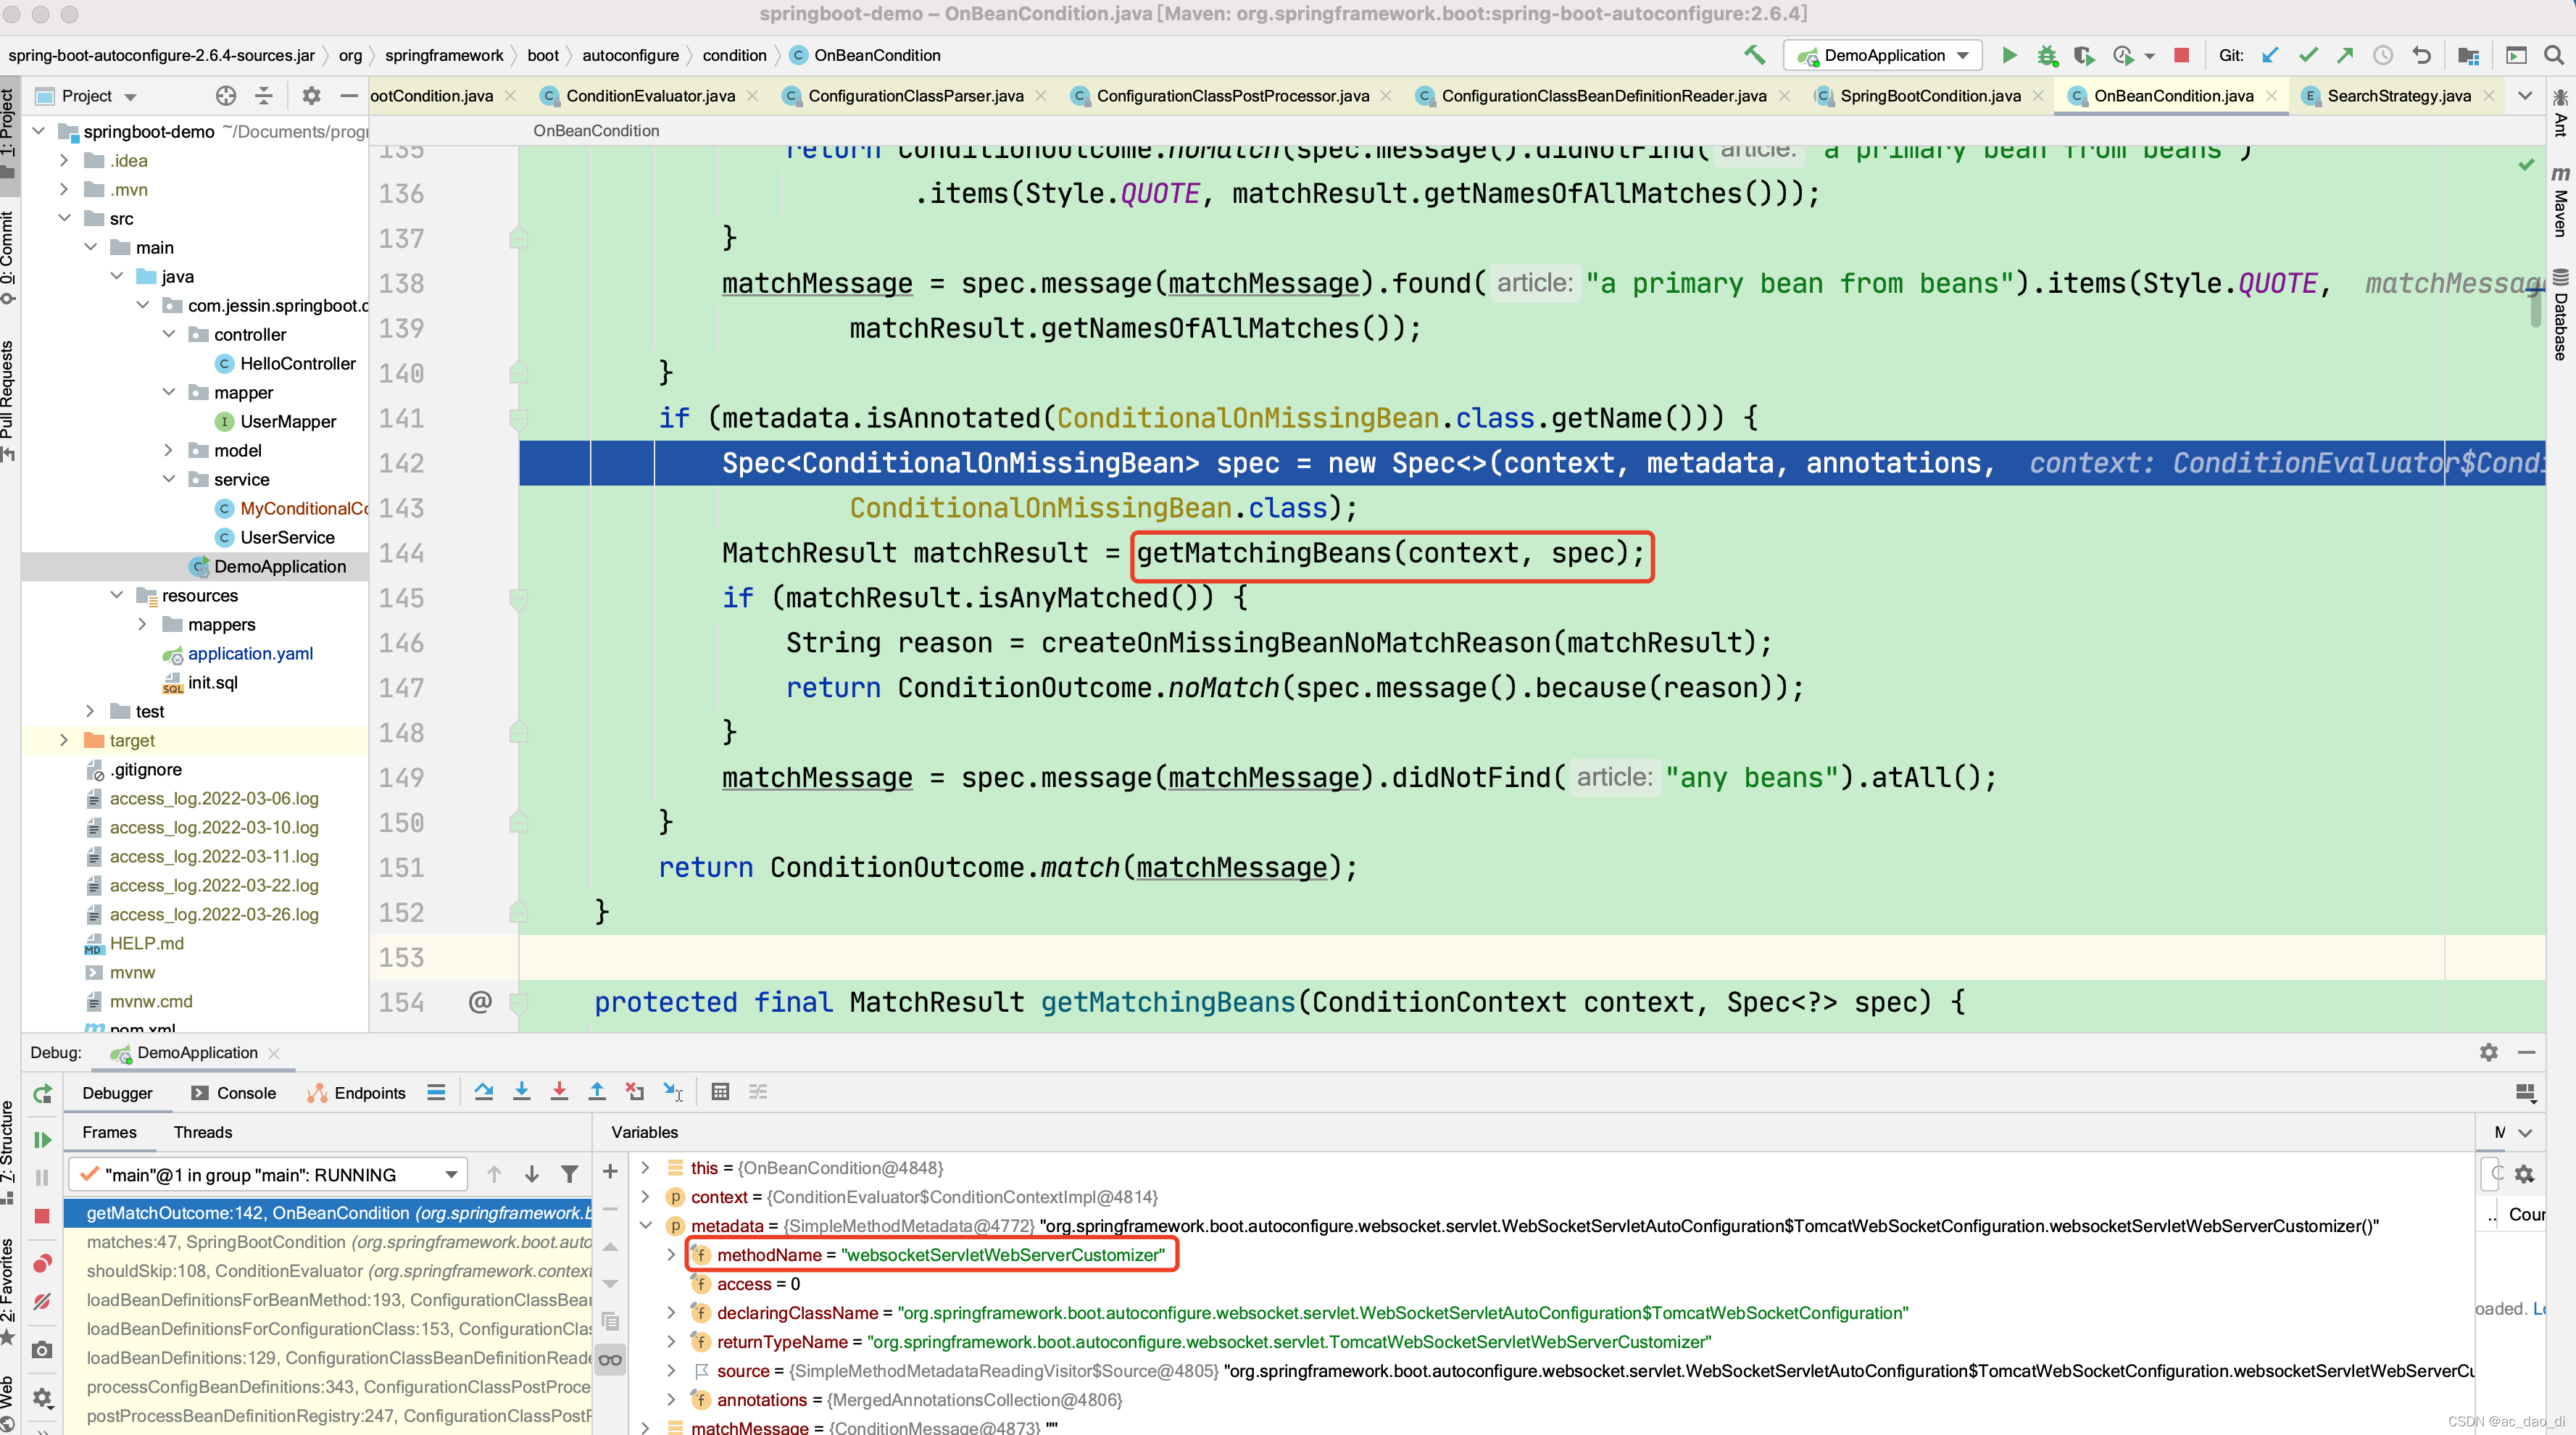Add new watch with plus icon
Screen dimensions: 2576x1435
(x=610, y=1171)
